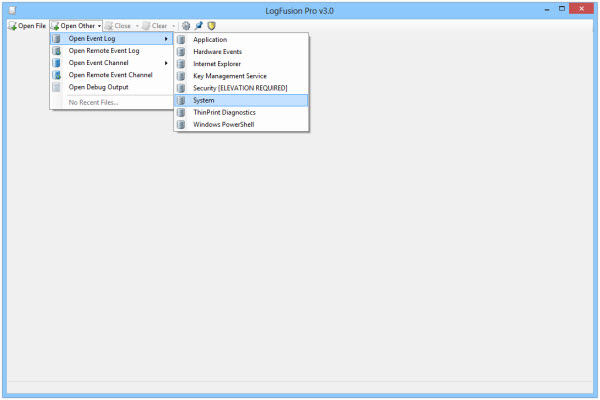Open settings via the gear icon

coord(186,26)
